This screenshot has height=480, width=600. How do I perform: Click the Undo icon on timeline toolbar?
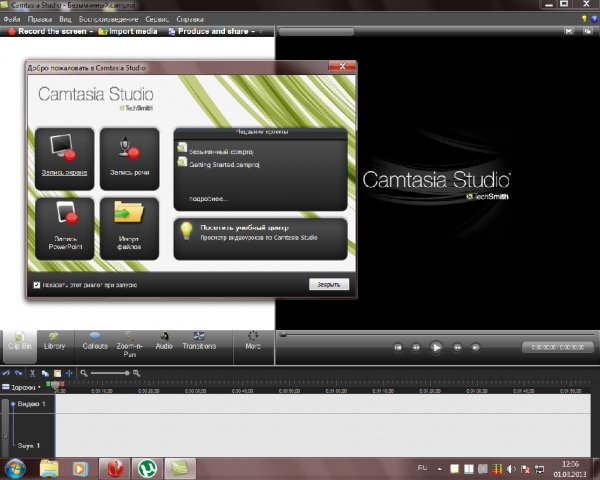click(7, 373)
